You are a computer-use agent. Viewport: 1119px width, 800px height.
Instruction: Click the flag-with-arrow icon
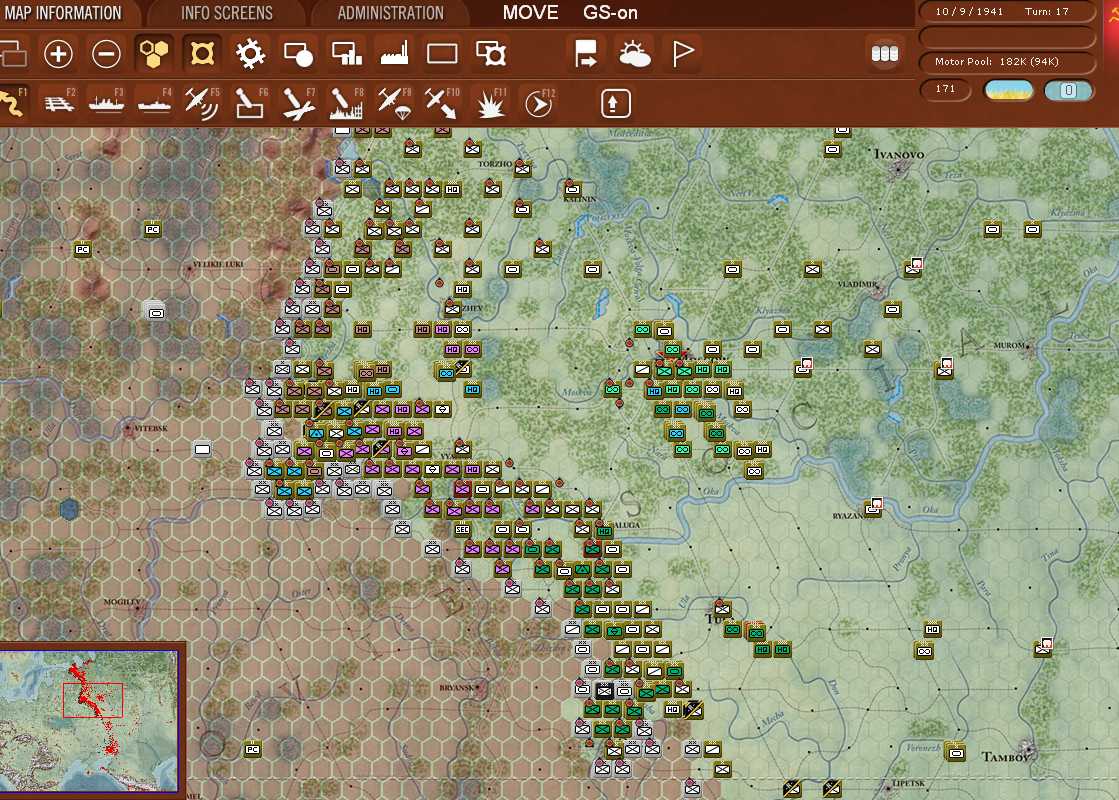coord(586,54)
